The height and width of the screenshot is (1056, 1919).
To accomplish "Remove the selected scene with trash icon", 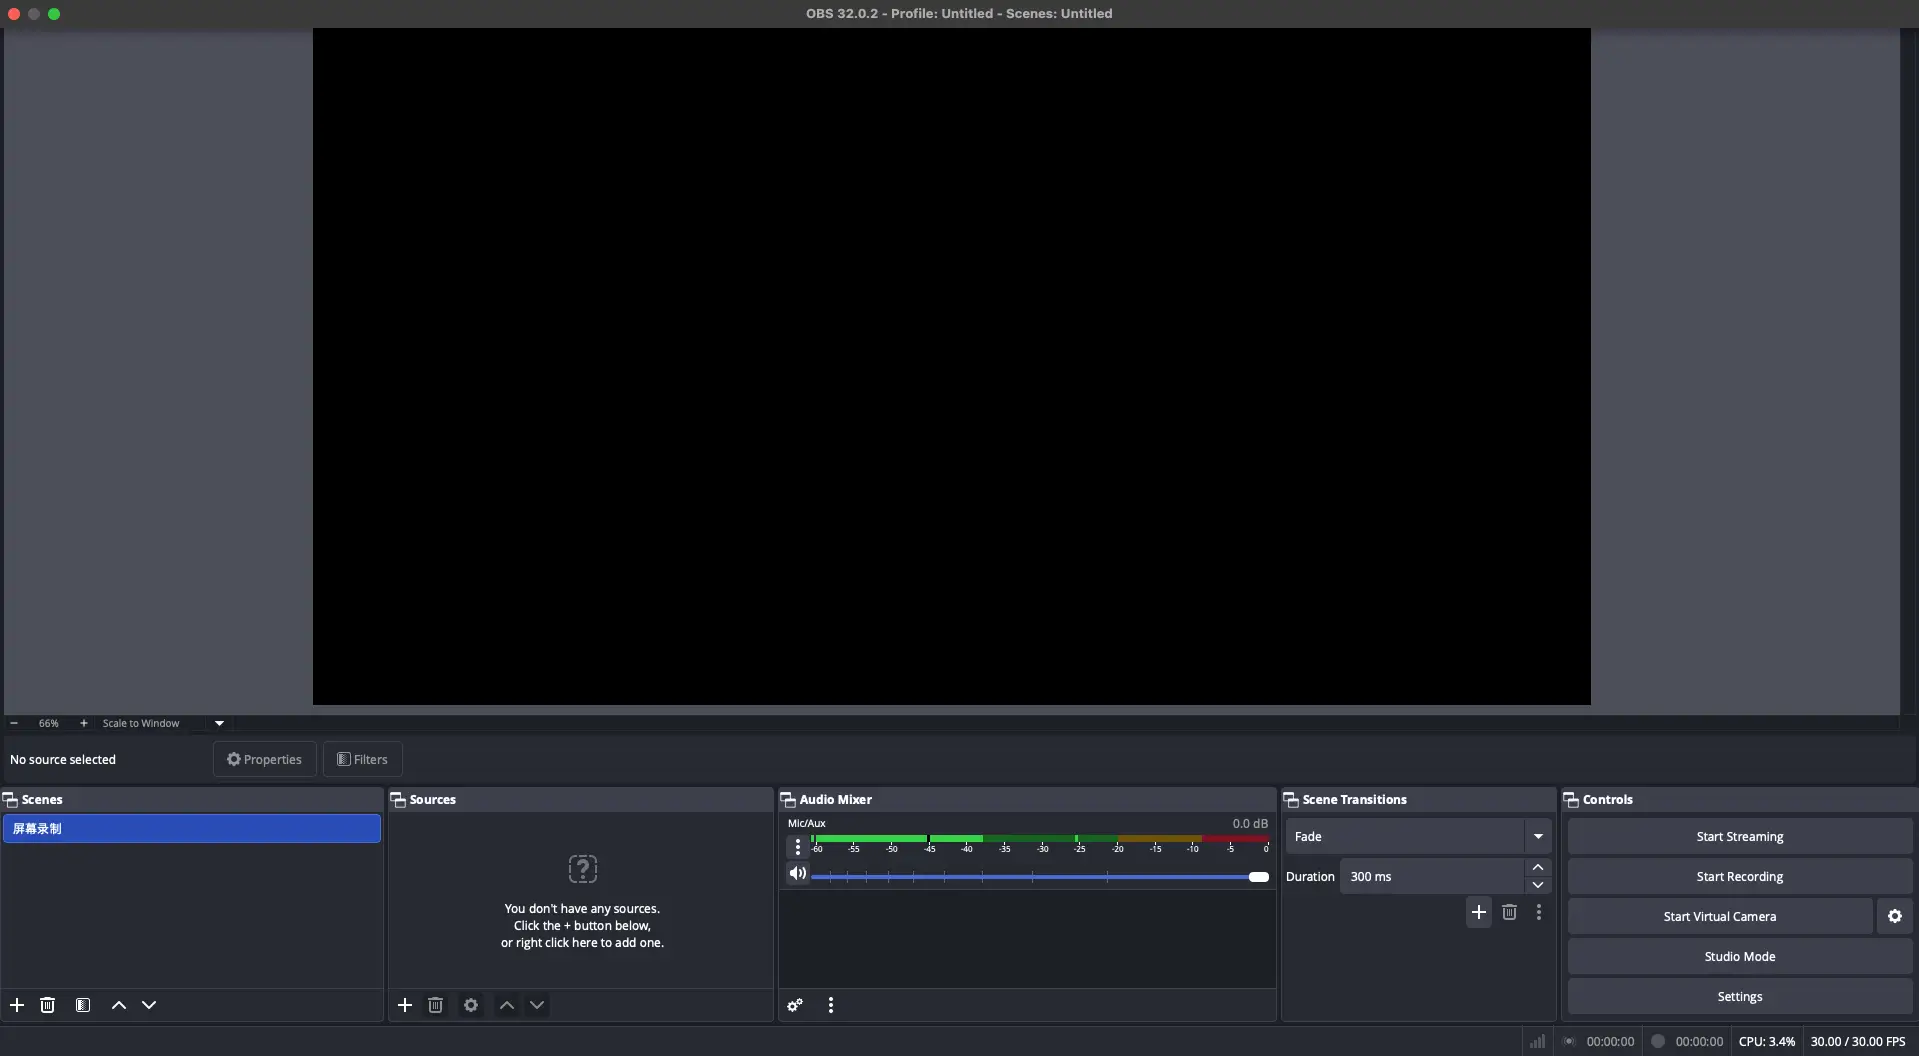I will click(48, 1005).
